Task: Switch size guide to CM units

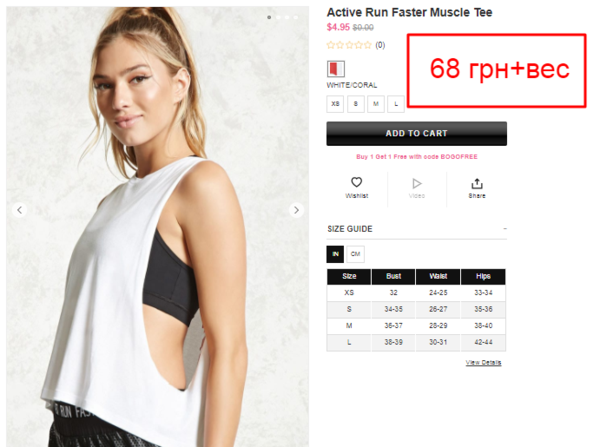Action: tap(355, 254)
